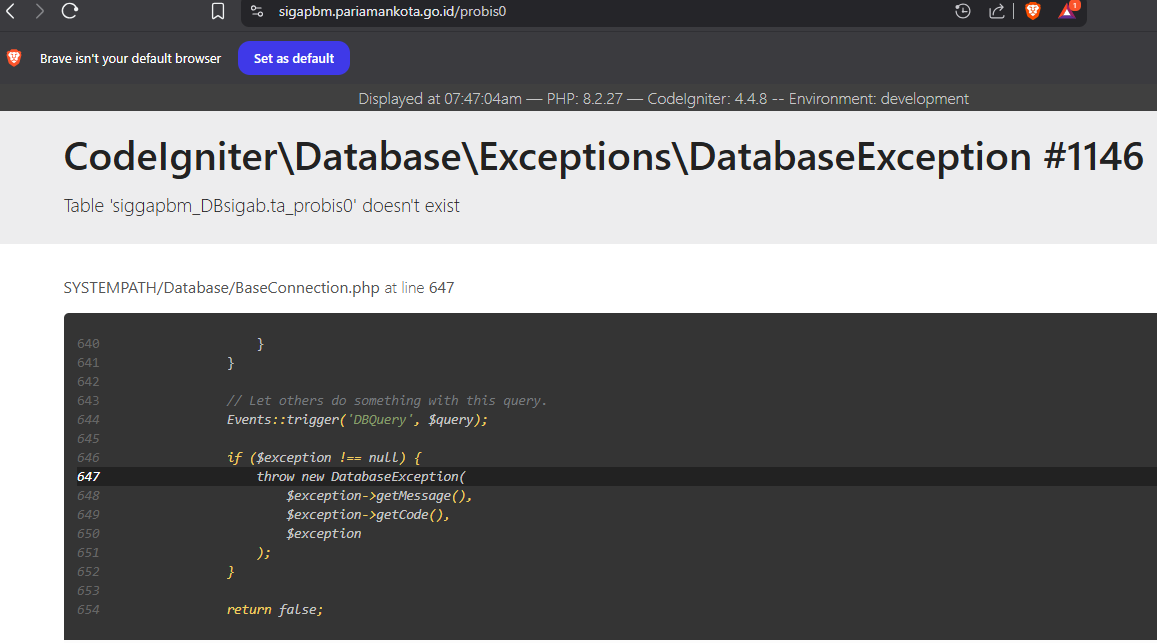The image size is (1157, 643).
Task: Click highlighted line 647 throw new DatabaseException
Action: 361,477
